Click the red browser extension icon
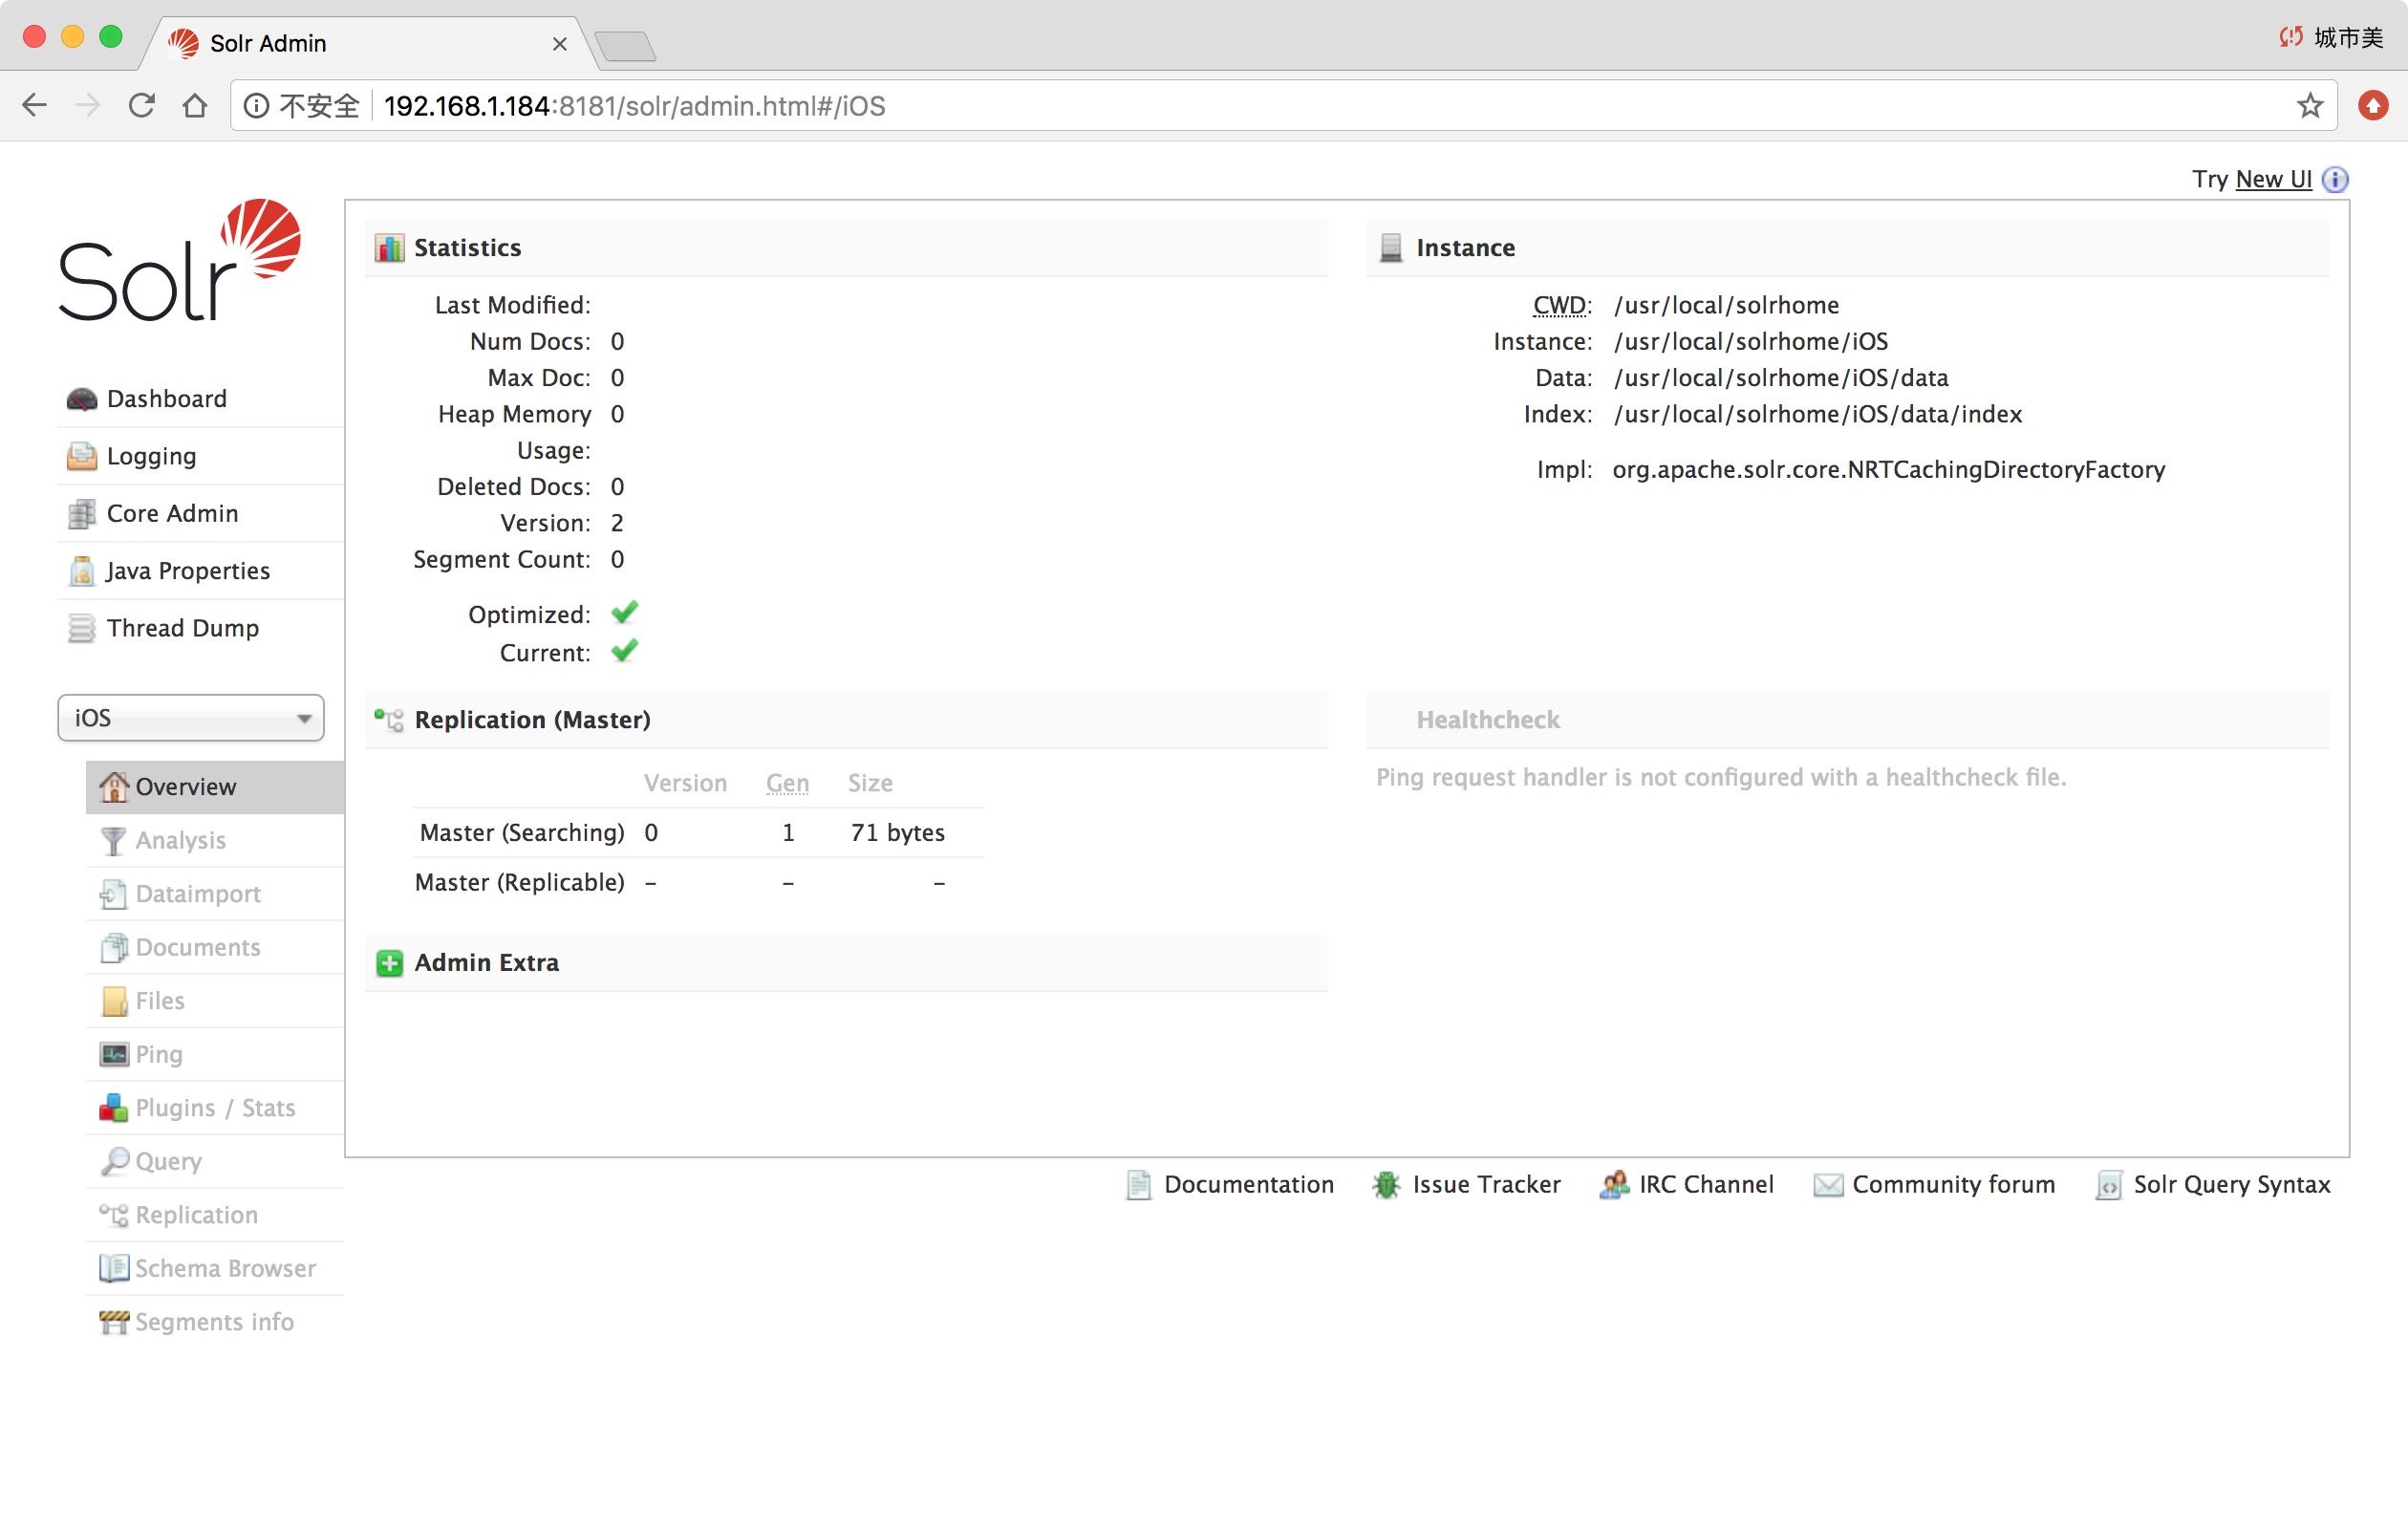This screenshot has width=2408, height=1531. point(2373,105)
